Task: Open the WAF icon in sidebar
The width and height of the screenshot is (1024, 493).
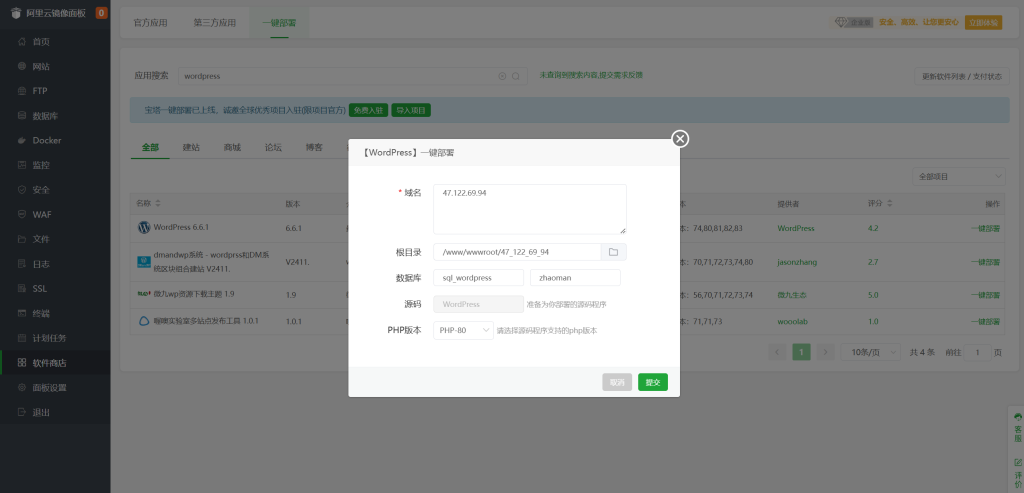Action: 22,214
